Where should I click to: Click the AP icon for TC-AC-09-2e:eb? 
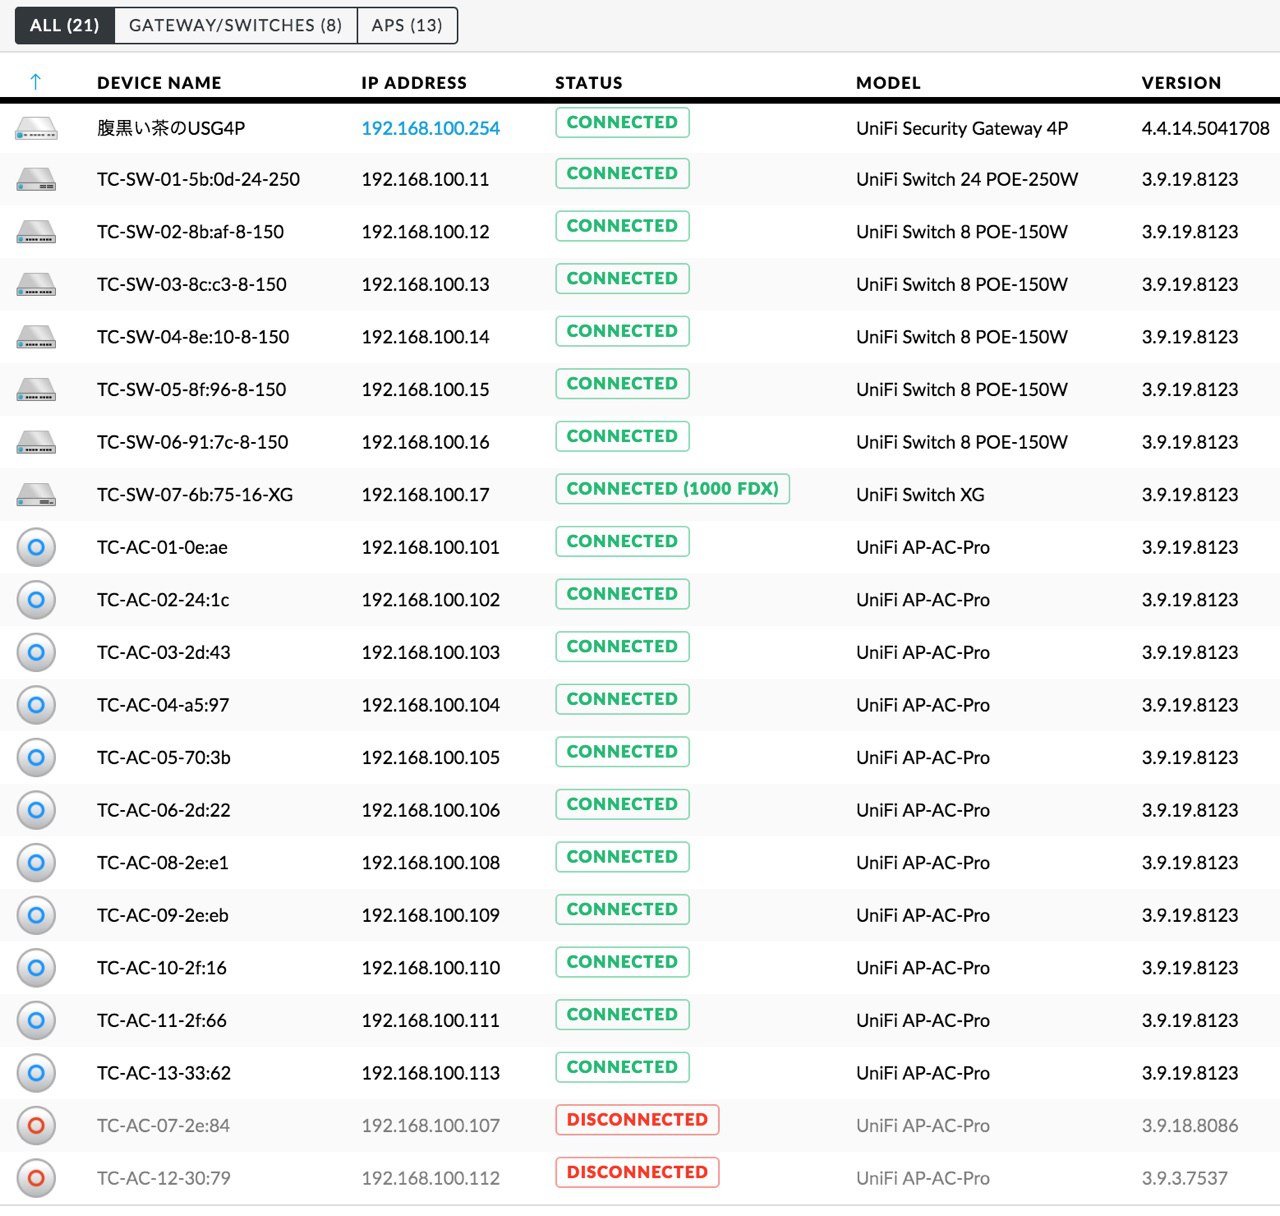click(x=36, y=915)
